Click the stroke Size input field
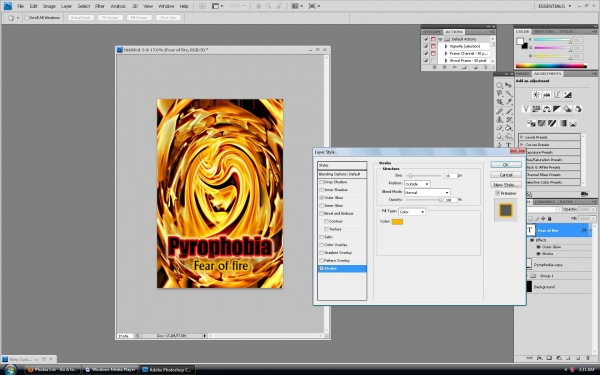 tap(450, 176)
